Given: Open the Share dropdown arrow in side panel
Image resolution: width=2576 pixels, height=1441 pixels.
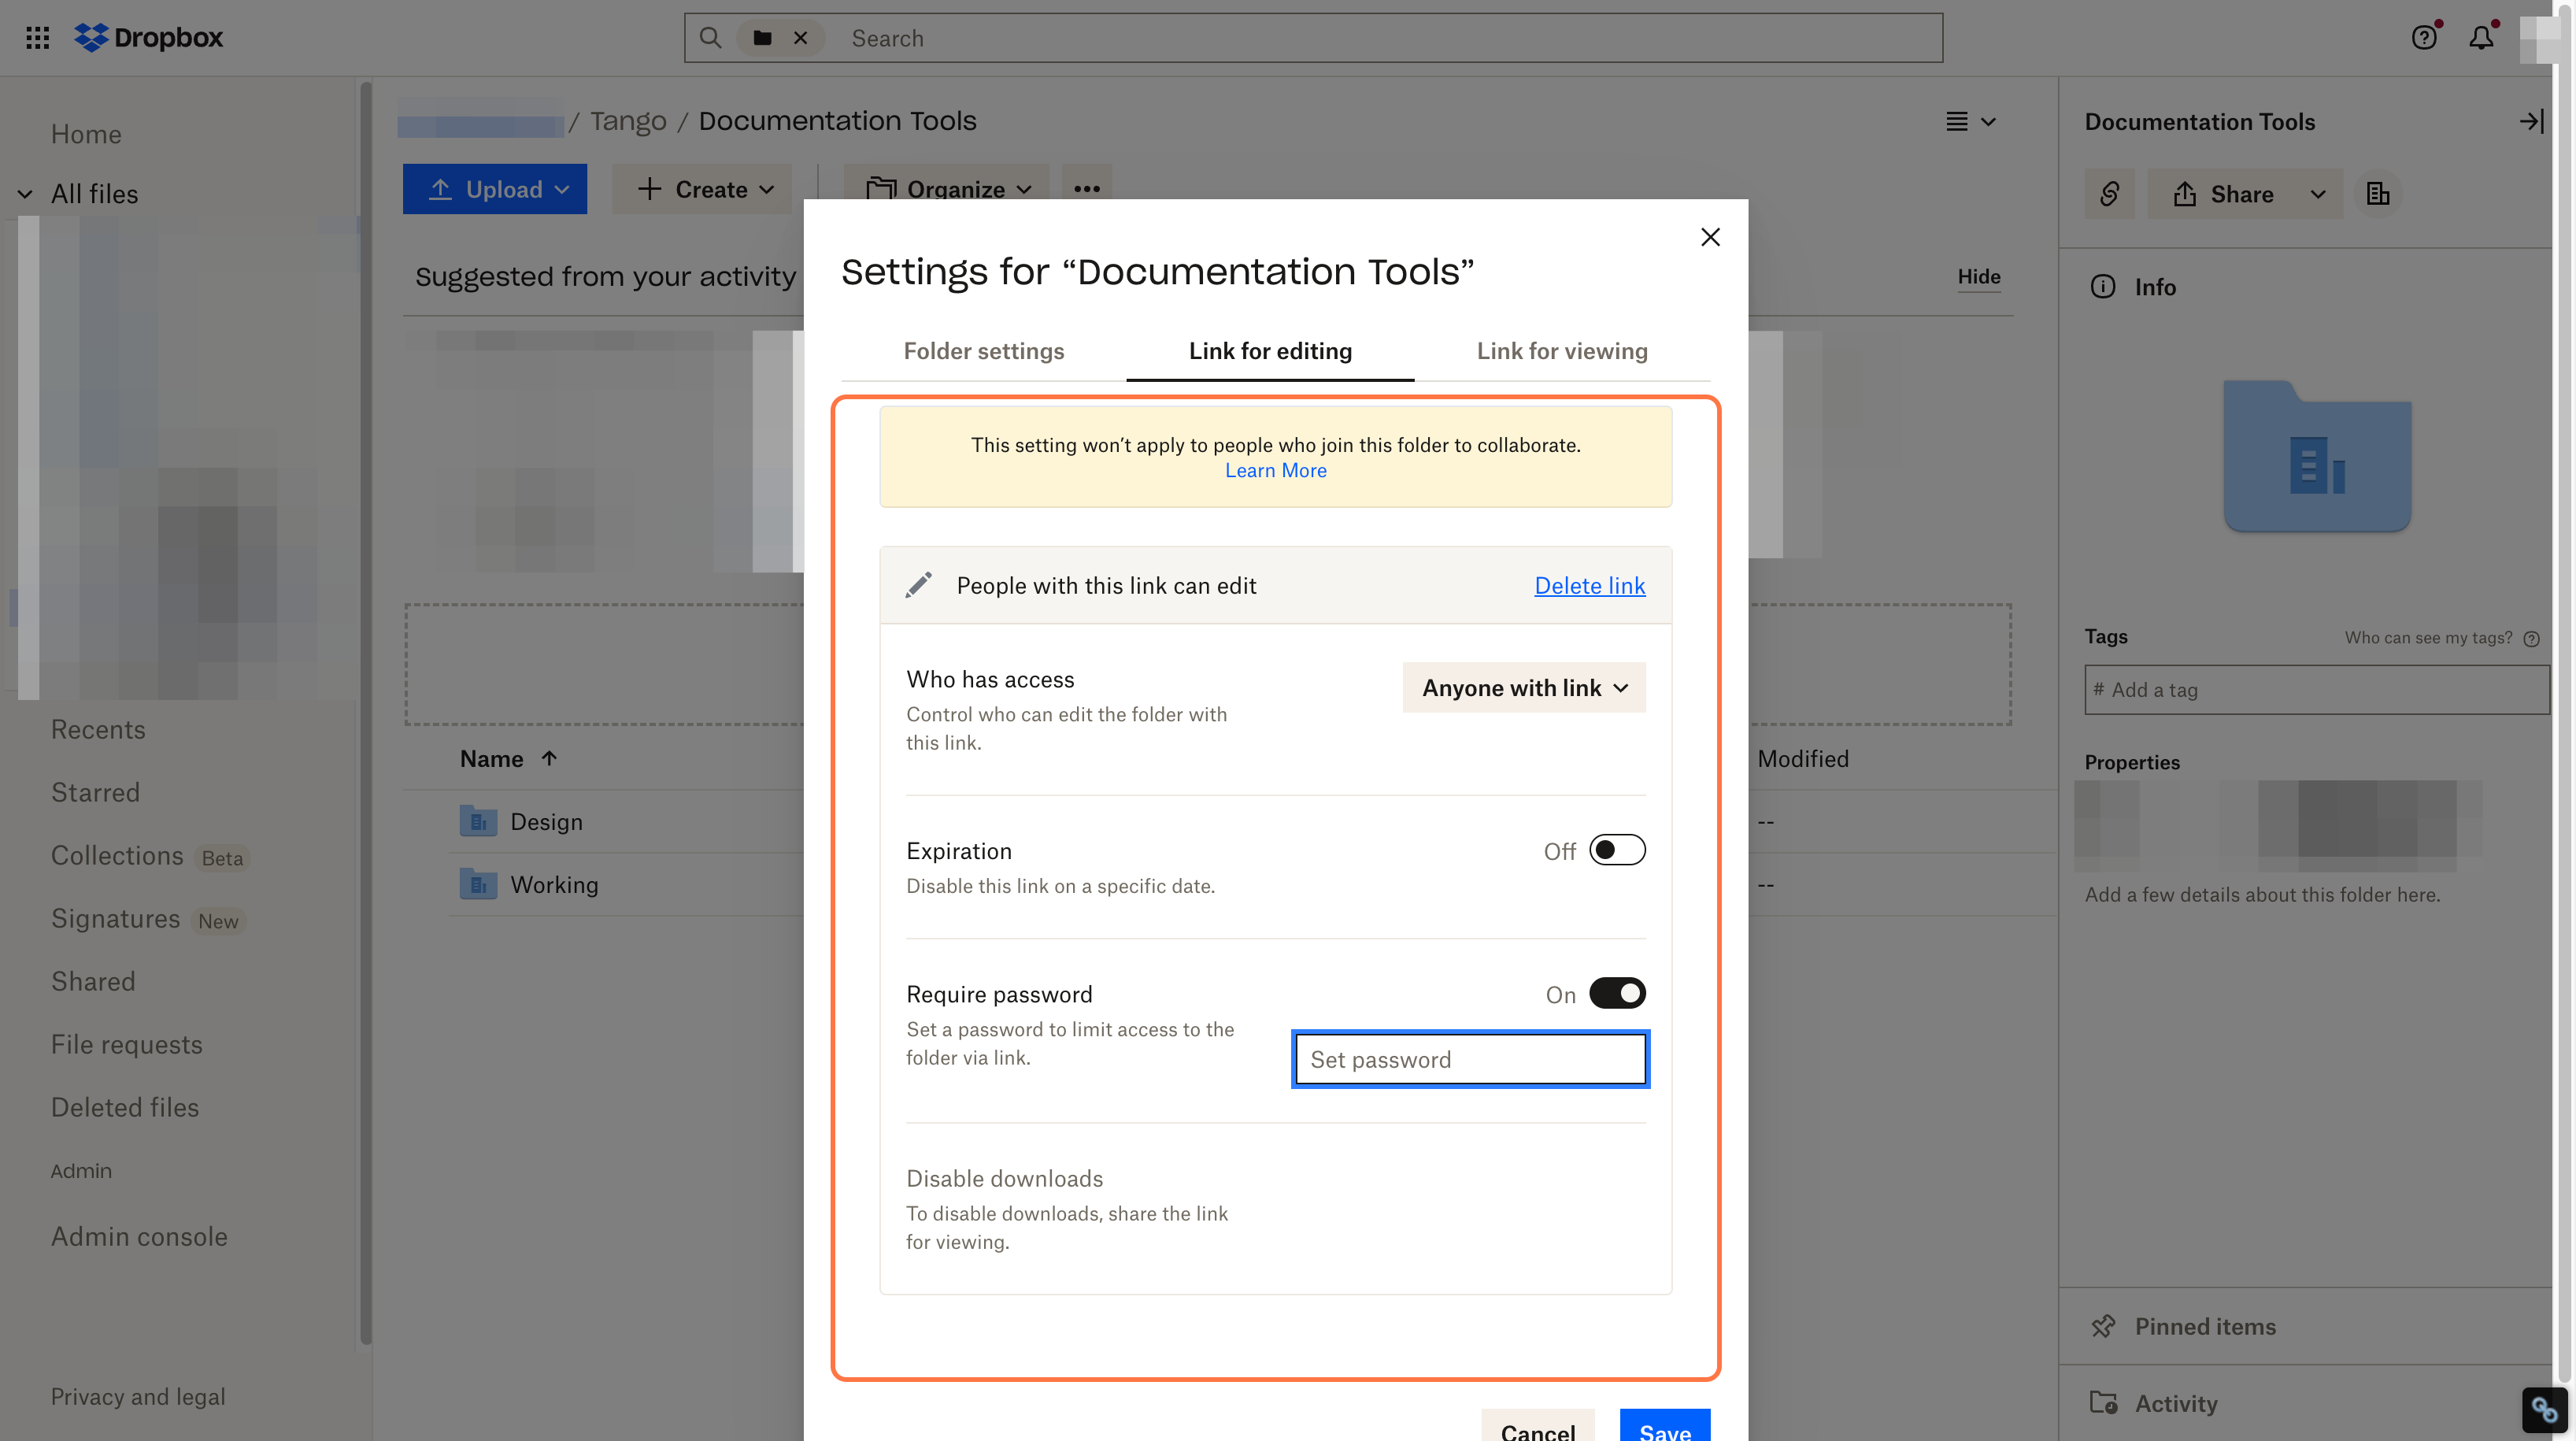Looking at the screenshot, I should (x=2318, y=194).
